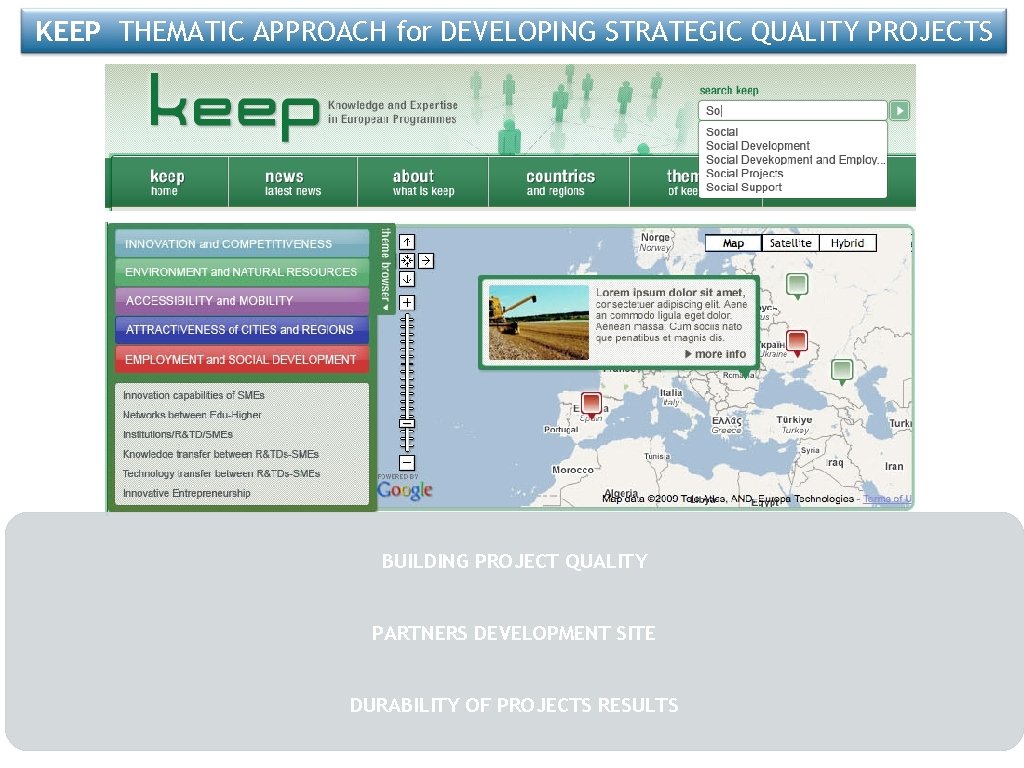Click the Terms of Use link on map

click(887, 499)
